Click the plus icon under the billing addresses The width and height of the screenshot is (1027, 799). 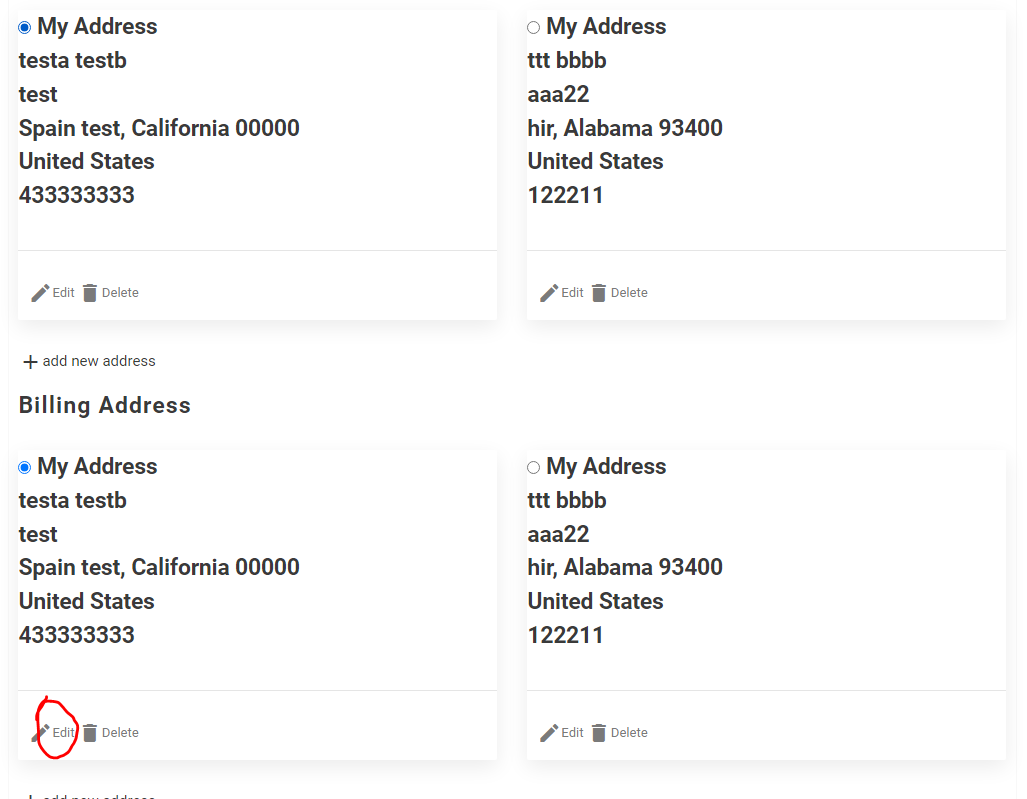tap(28, 795)
